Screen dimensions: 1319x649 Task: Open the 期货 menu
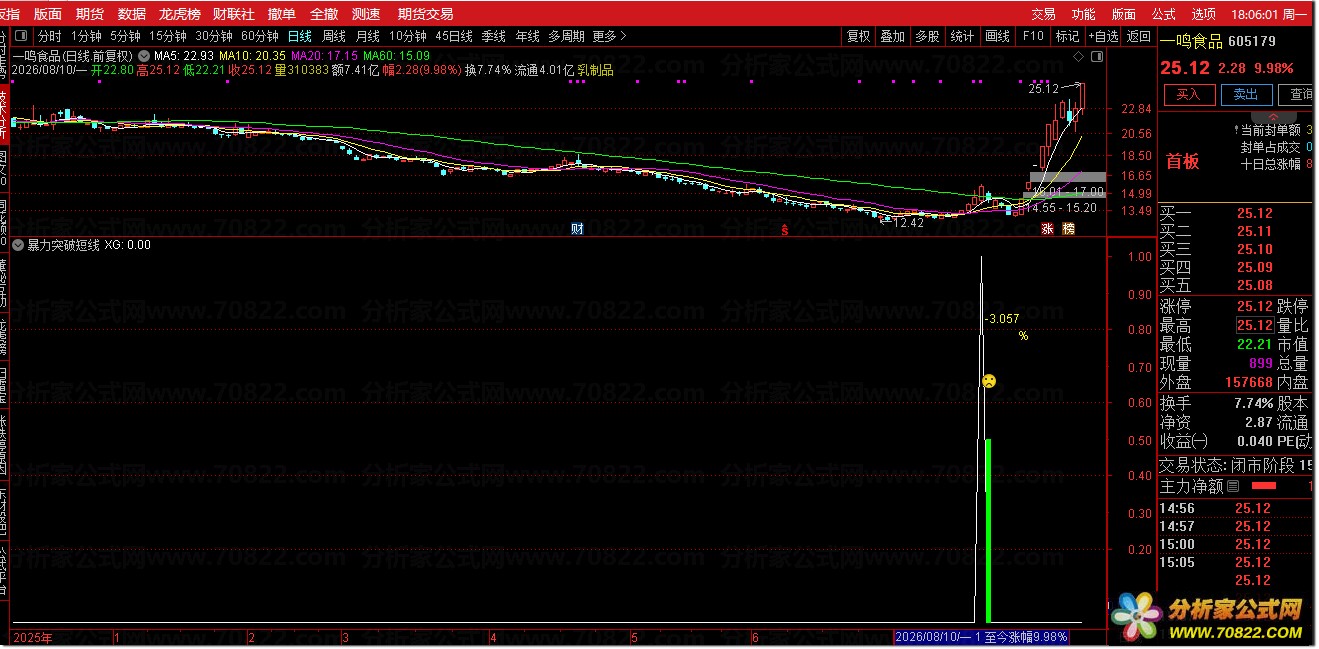tap(89, 14)
